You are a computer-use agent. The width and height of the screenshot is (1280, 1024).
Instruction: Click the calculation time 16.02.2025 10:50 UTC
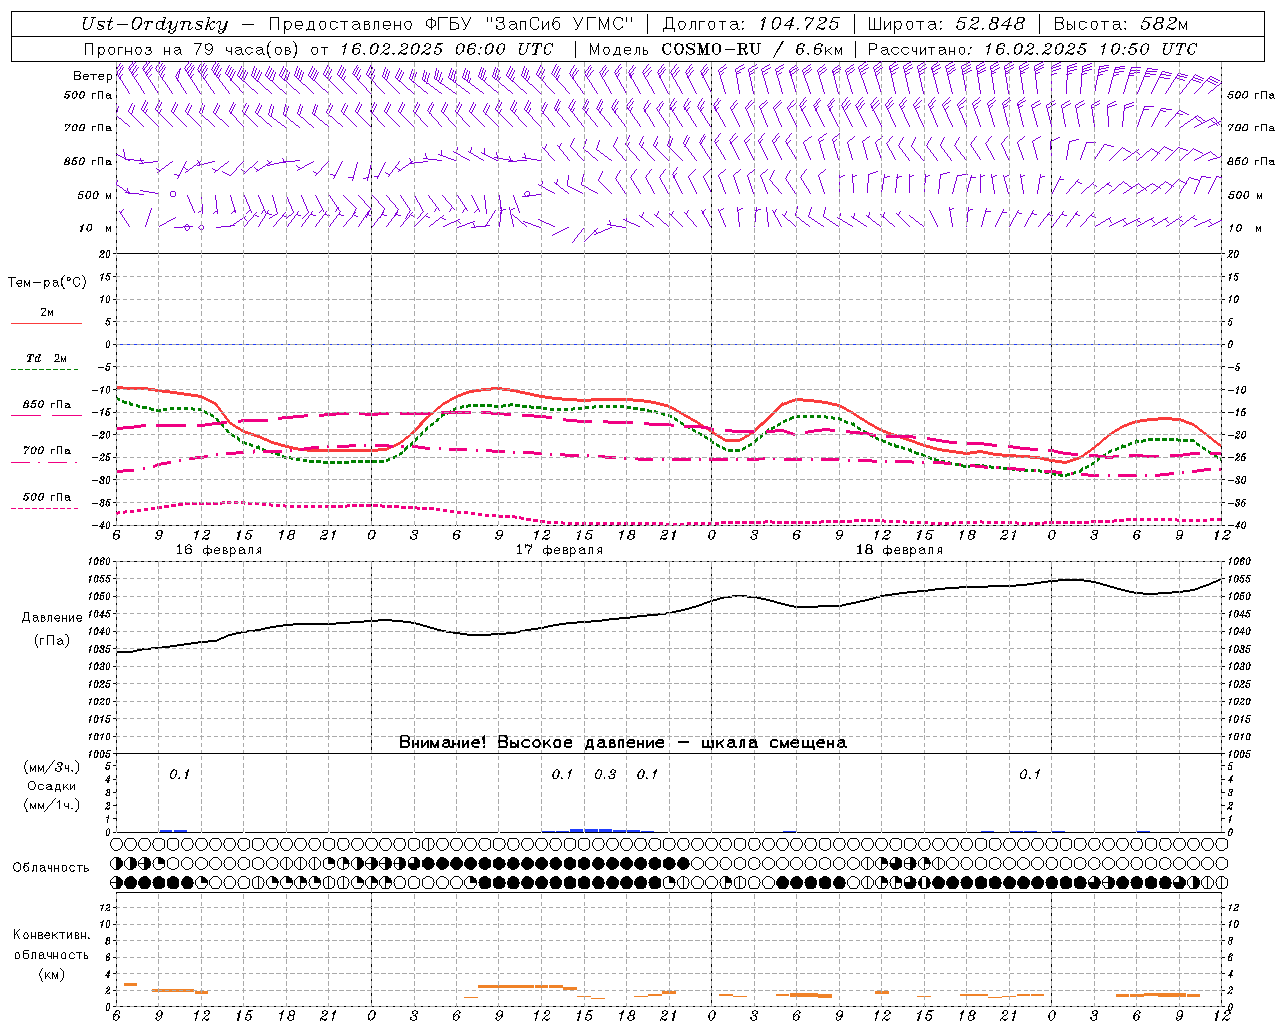point(1090,49)
